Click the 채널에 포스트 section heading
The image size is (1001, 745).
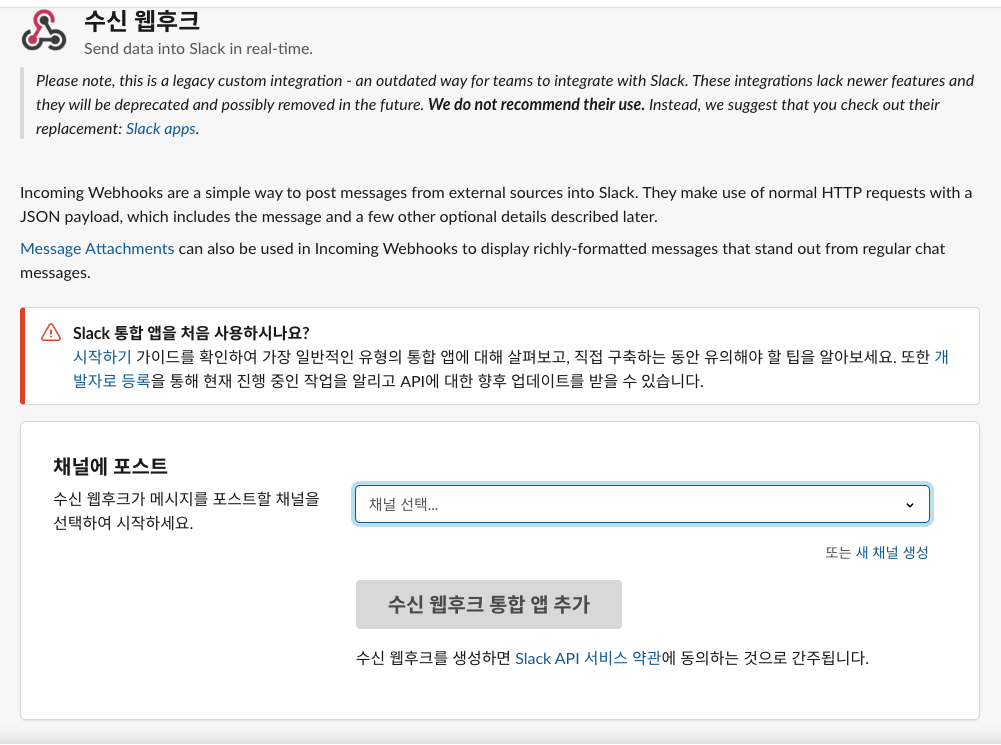[110, 467]
